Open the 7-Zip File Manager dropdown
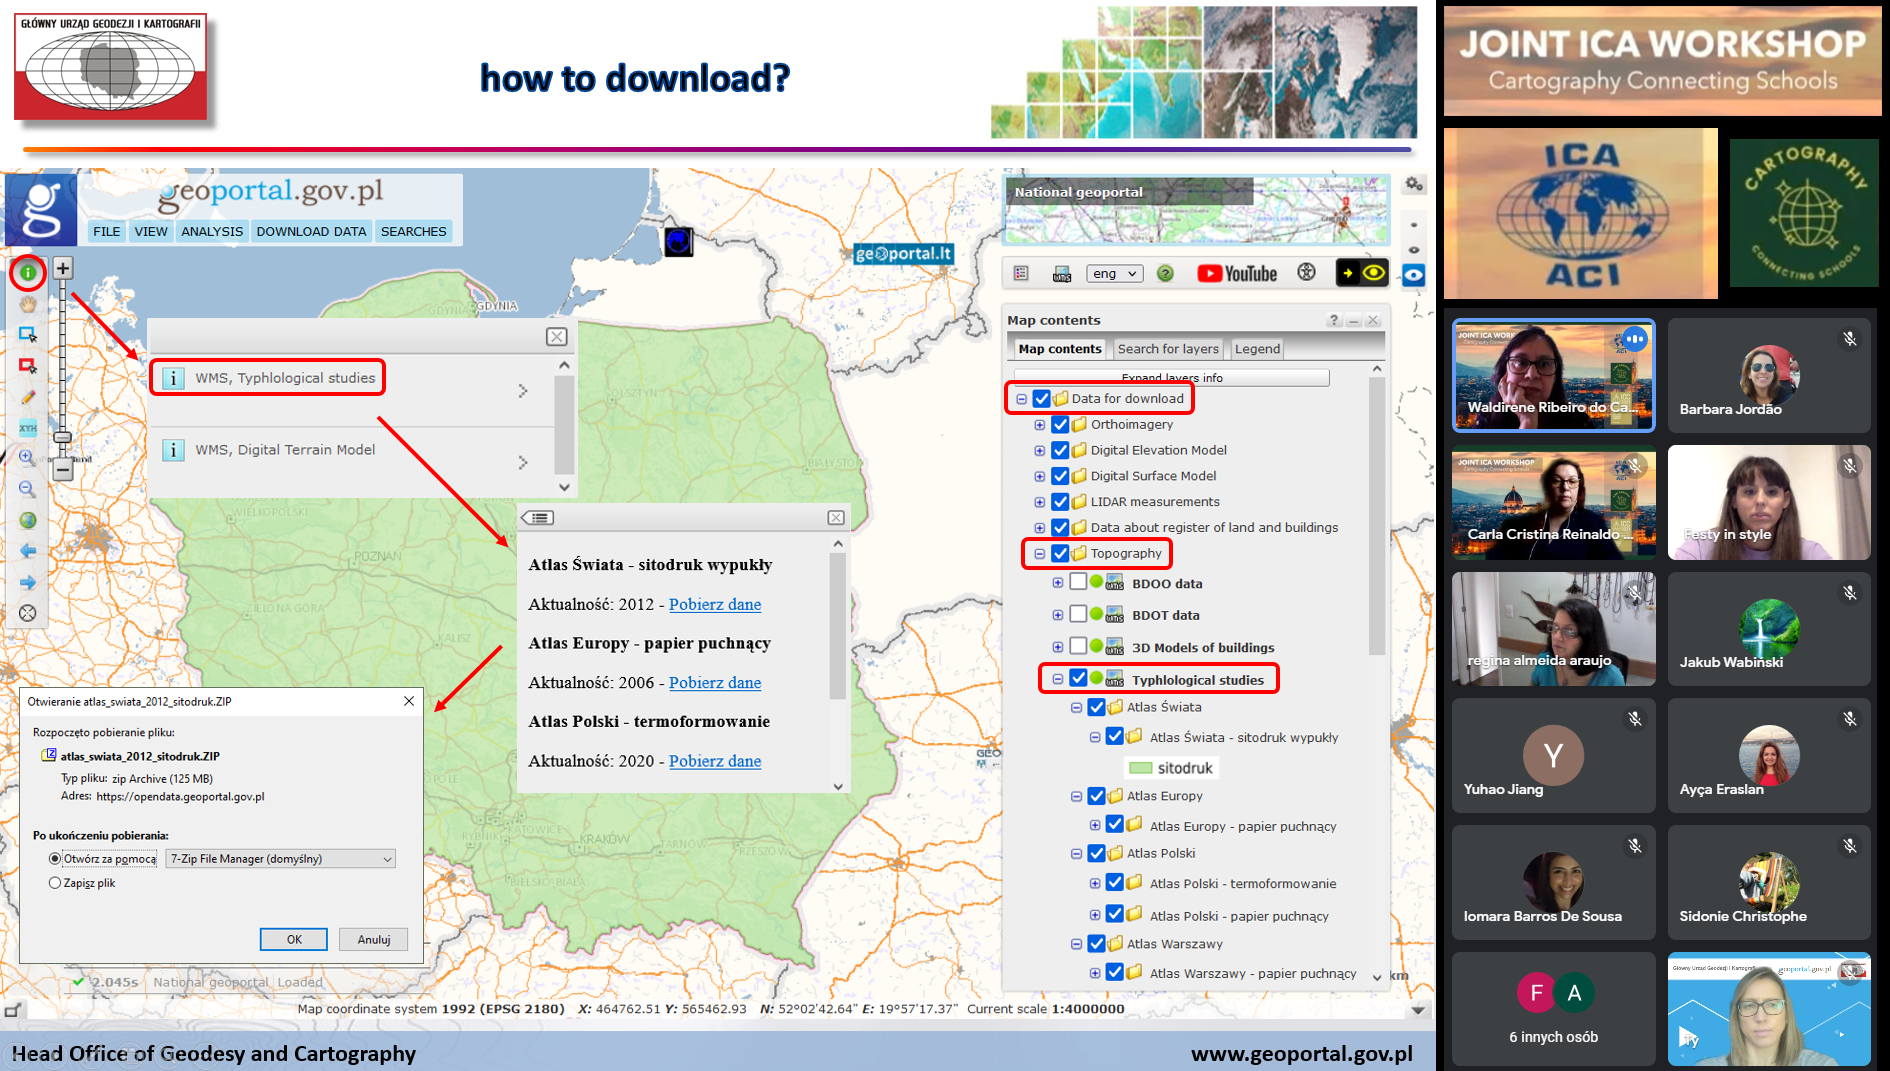 tap(280, 859)
